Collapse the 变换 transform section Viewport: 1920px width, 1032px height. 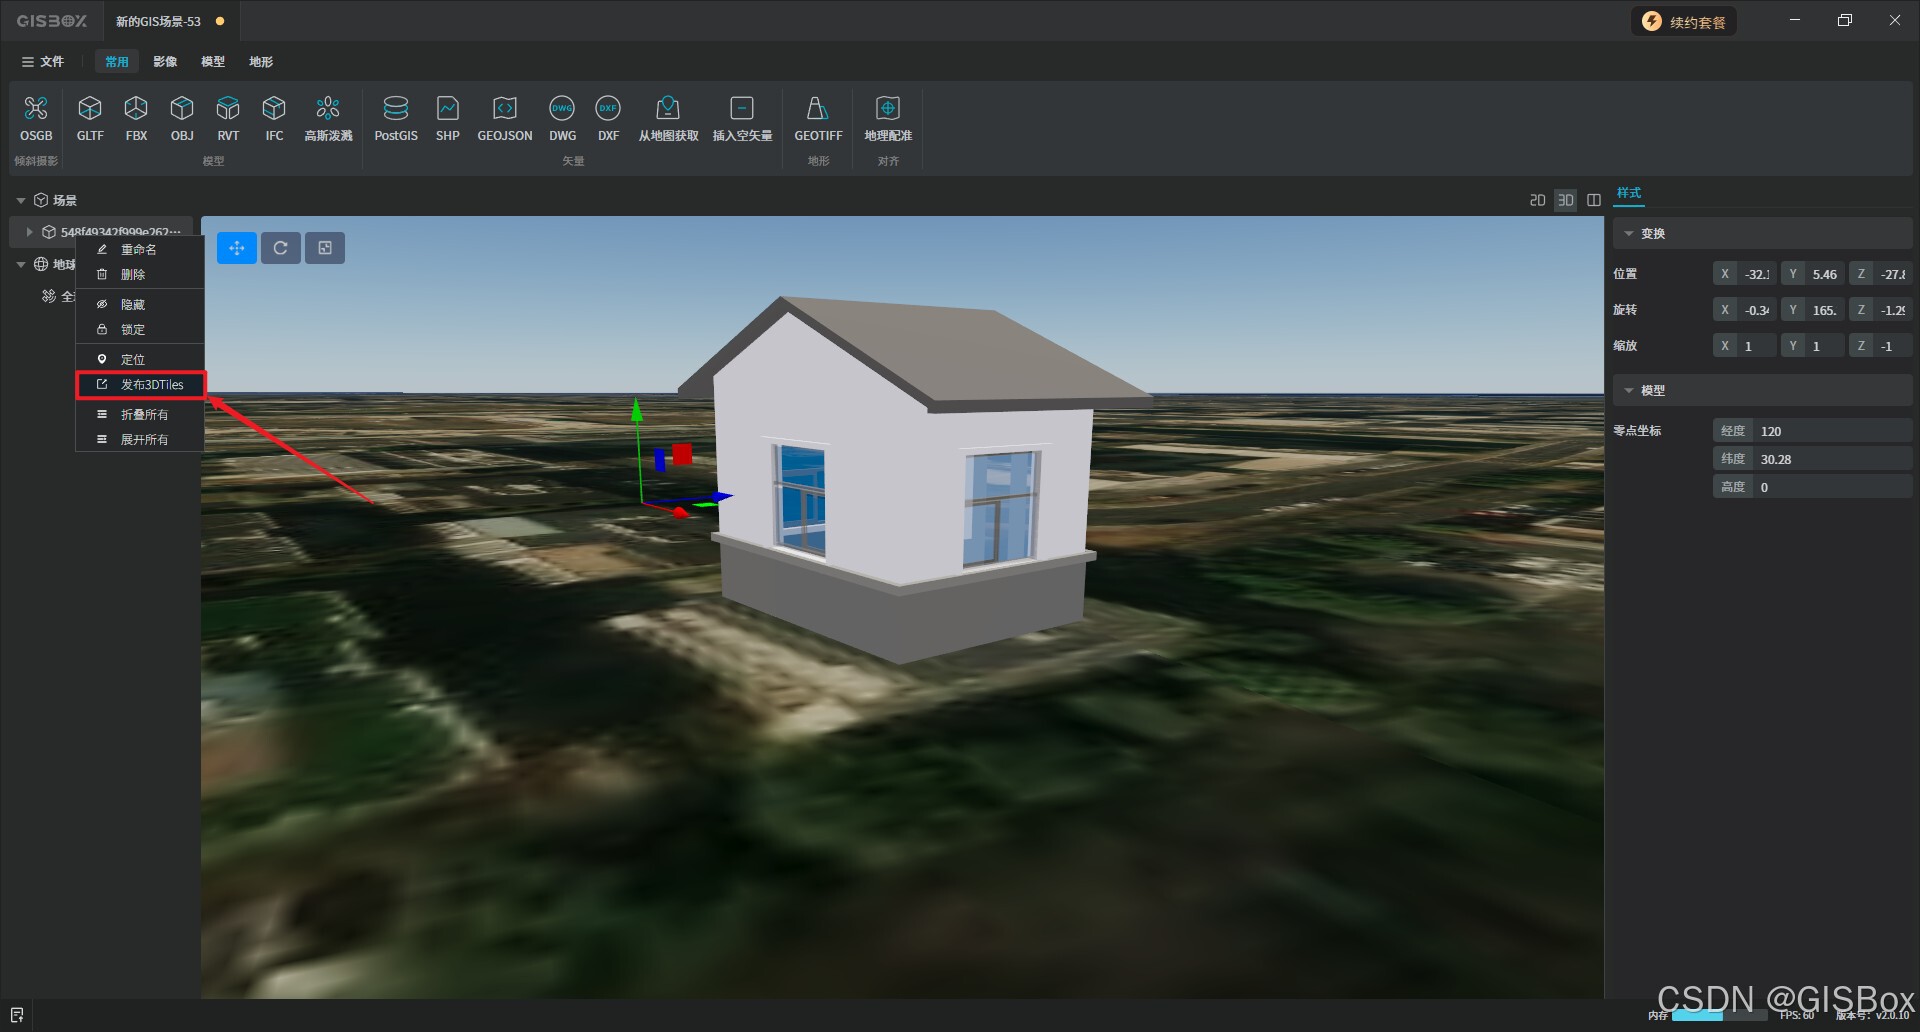[1629, 234]
